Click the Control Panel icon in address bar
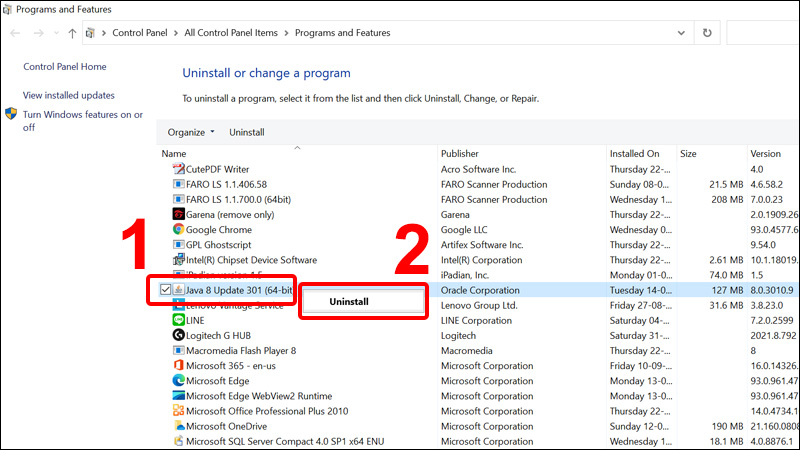Screen dimensions: 800x450 [x=90, y=33]
